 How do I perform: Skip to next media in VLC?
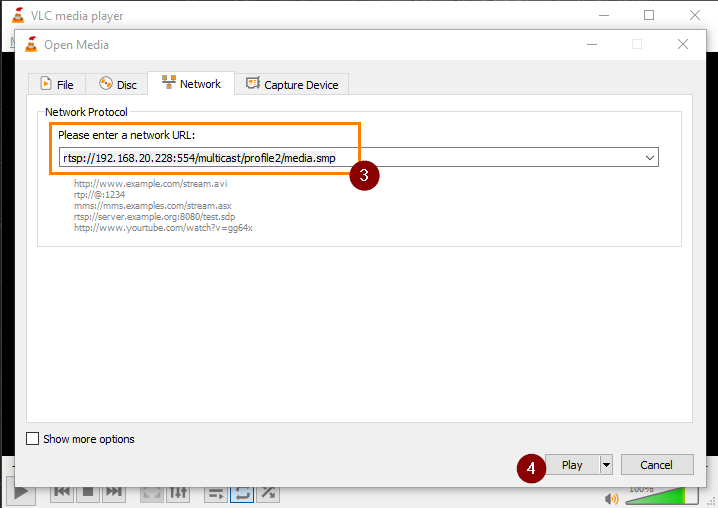coord(114,492)
